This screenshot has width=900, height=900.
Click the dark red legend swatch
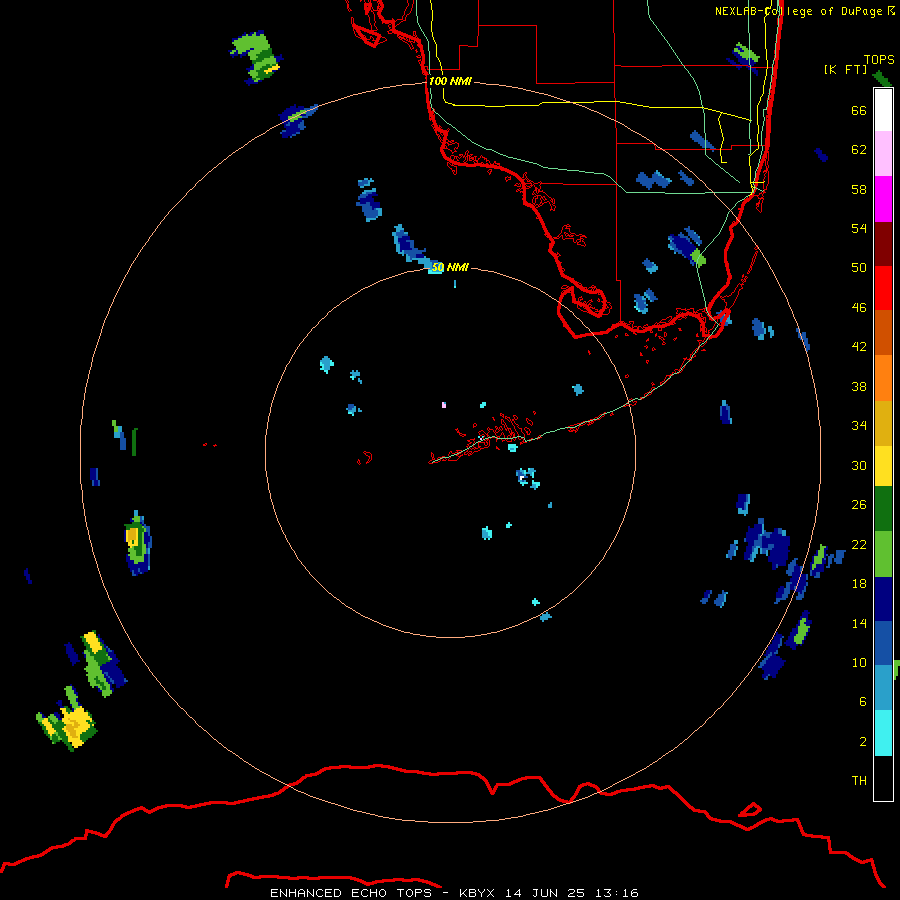click(x=883, y=243)
